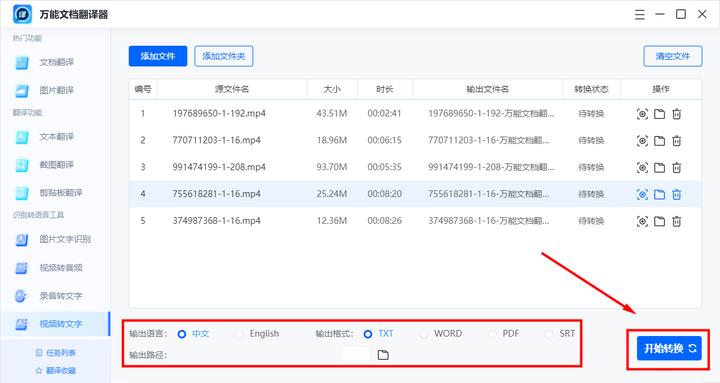720x383 pixels.
Task: Open folder for 197689650-1-192.mp4
Action: click(x=659, y=114)
